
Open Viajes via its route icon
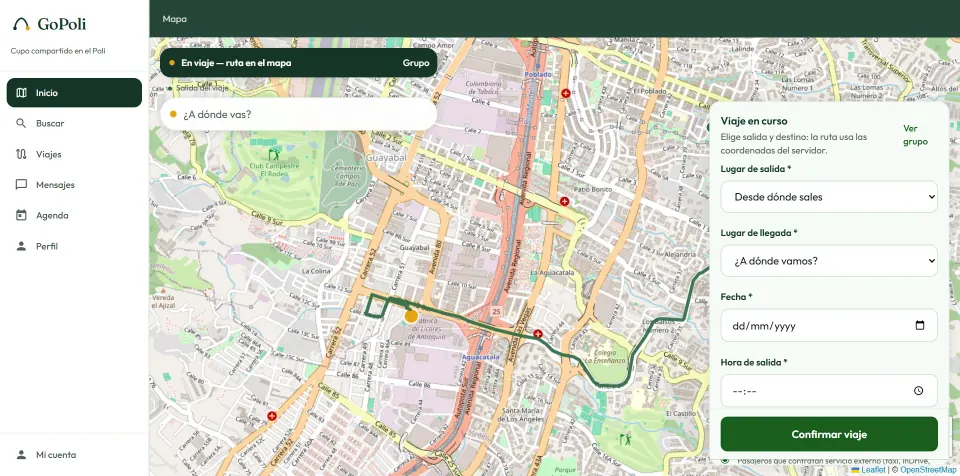21,154
